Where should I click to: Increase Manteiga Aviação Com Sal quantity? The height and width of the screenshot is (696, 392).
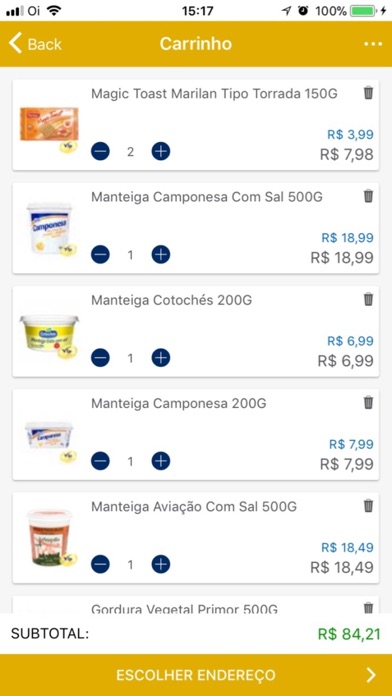click(161, 565)
